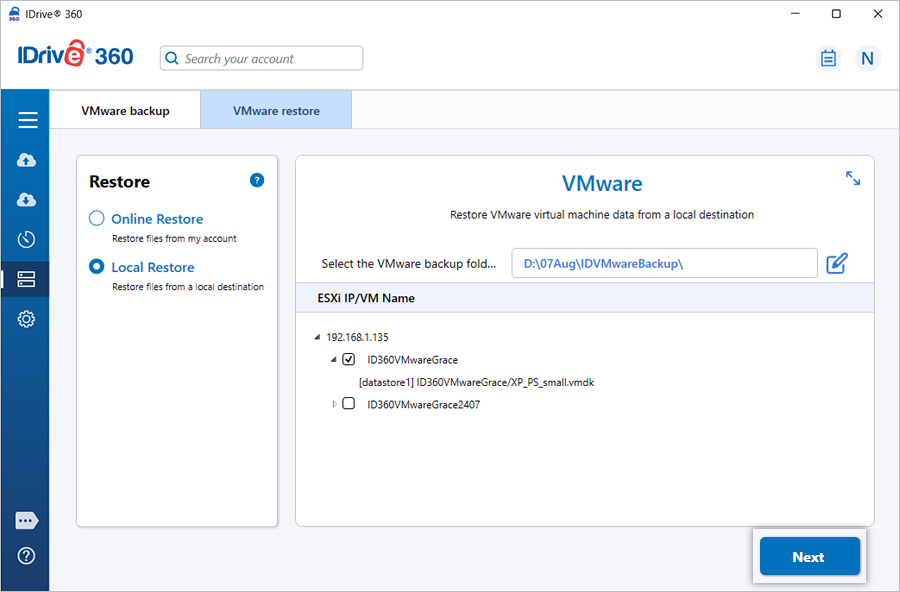Close the IDrive 360 window

[878, 14]
